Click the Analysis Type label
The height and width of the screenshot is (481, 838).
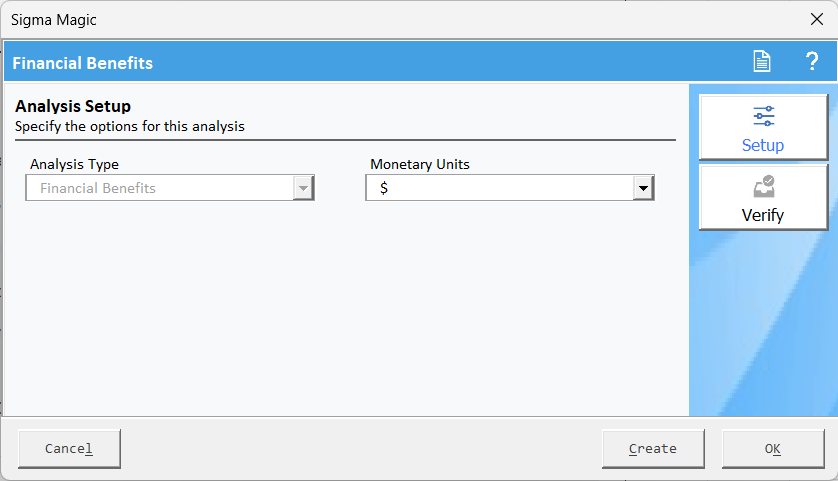click(74, 164)
